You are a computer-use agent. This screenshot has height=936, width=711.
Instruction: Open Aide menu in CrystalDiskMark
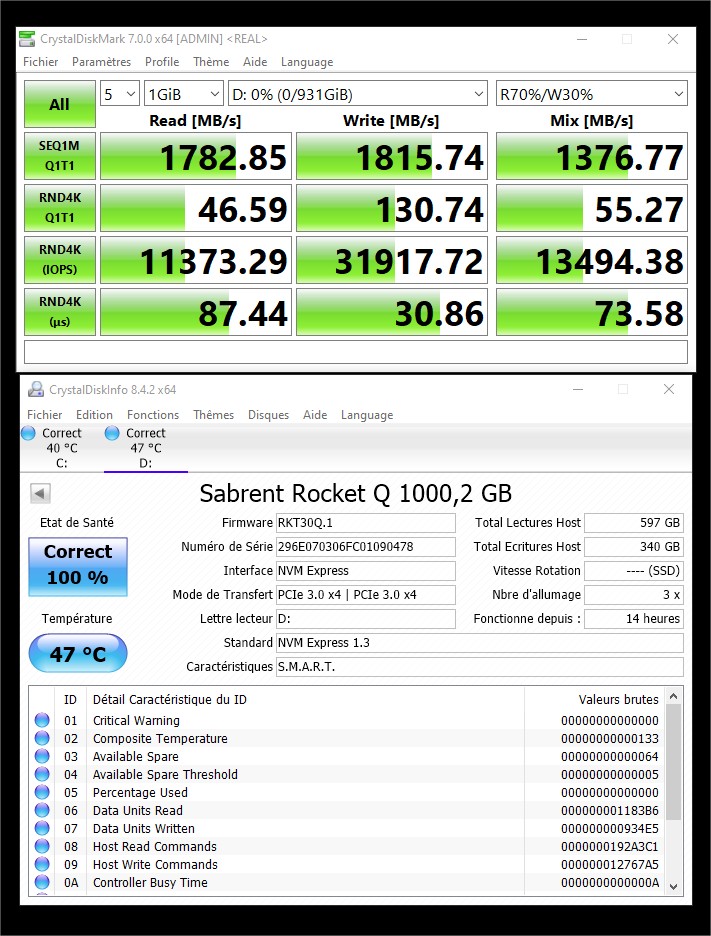point(255,61)
